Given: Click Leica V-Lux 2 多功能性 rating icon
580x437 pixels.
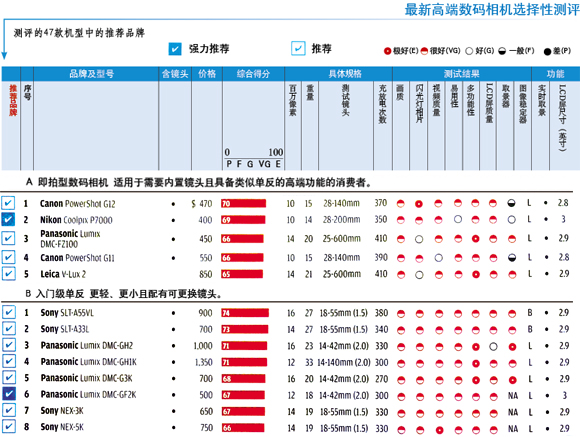Looking at the screenshot, I should coord(476,275).
